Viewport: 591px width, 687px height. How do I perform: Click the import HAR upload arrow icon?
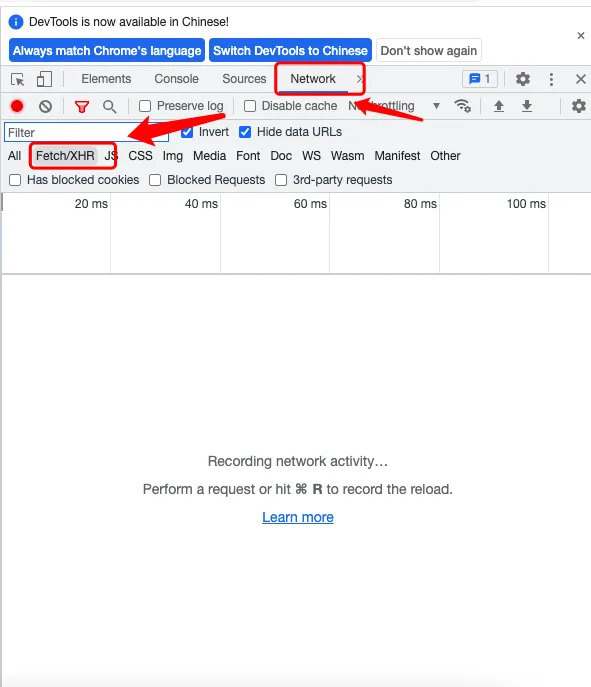pyautogui.click(x=499, y=106)
